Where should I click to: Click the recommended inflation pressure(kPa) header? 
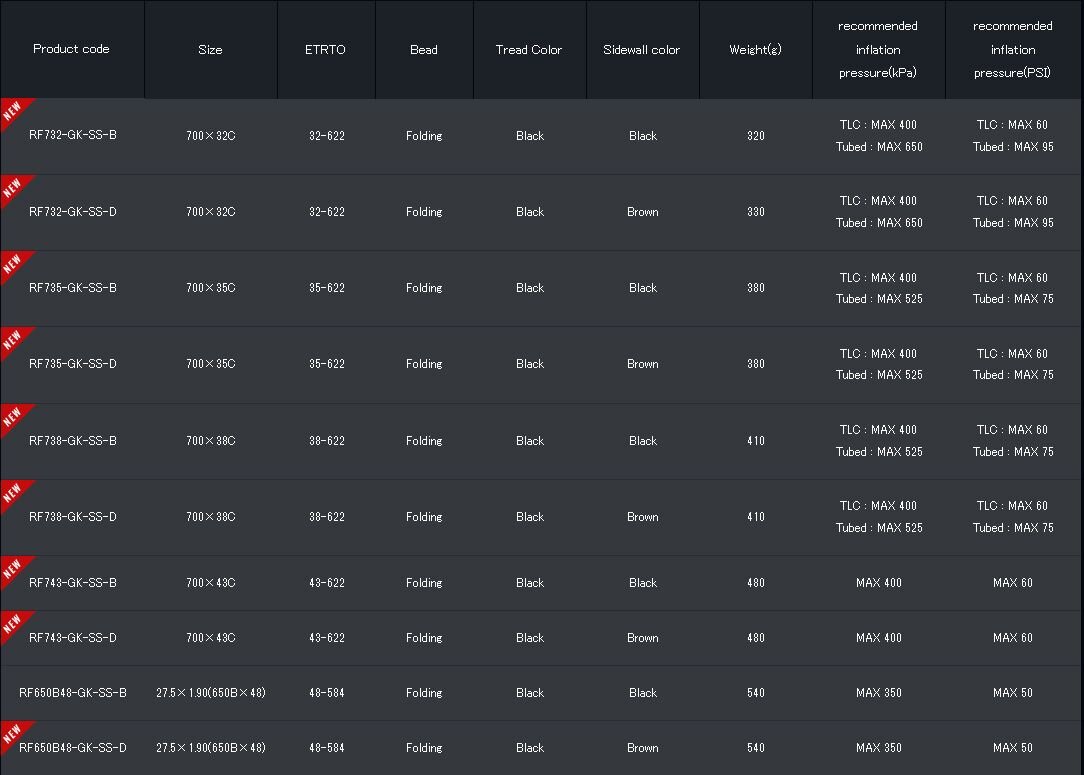878,50
